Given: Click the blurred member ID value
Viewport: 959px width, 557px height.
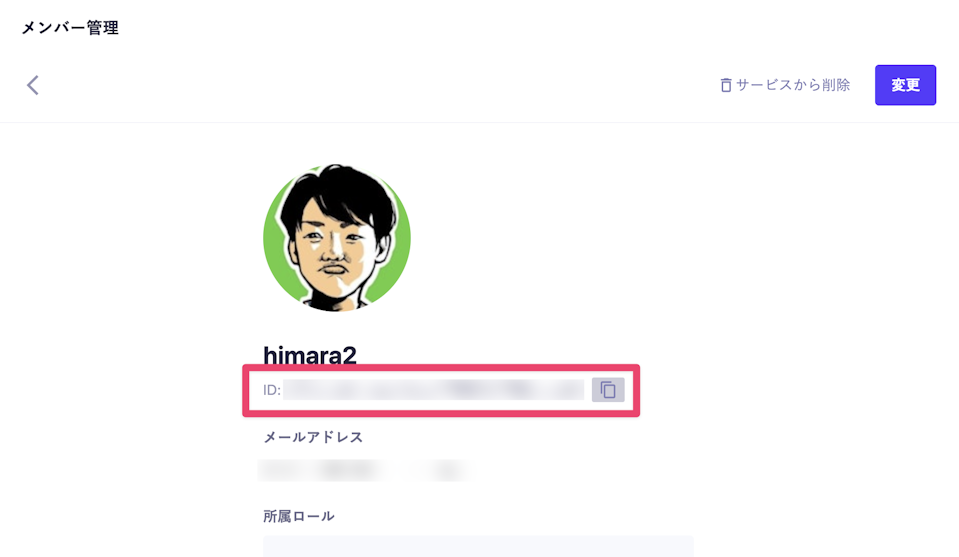Looking at the screenshot, I should click(x=433, y=390).
